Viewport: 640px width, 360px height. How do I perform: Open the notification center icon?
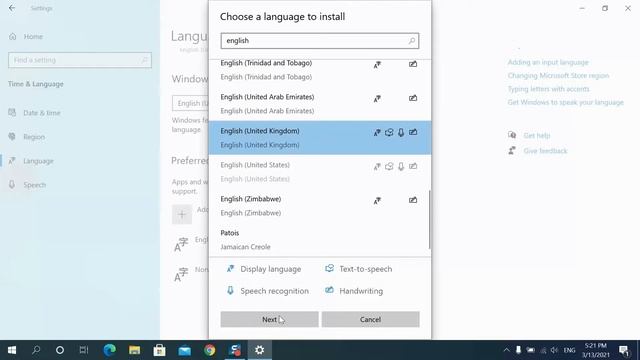point(624,350)
